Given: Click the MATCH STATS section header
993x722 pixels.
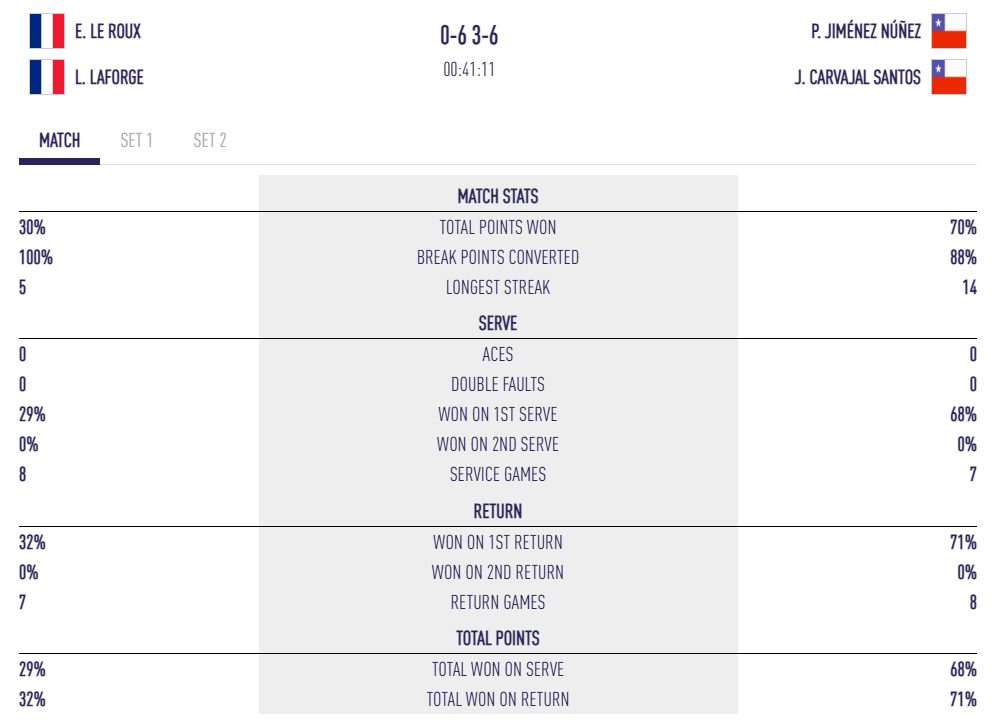Looking at the screenshot, I should 497,197.
